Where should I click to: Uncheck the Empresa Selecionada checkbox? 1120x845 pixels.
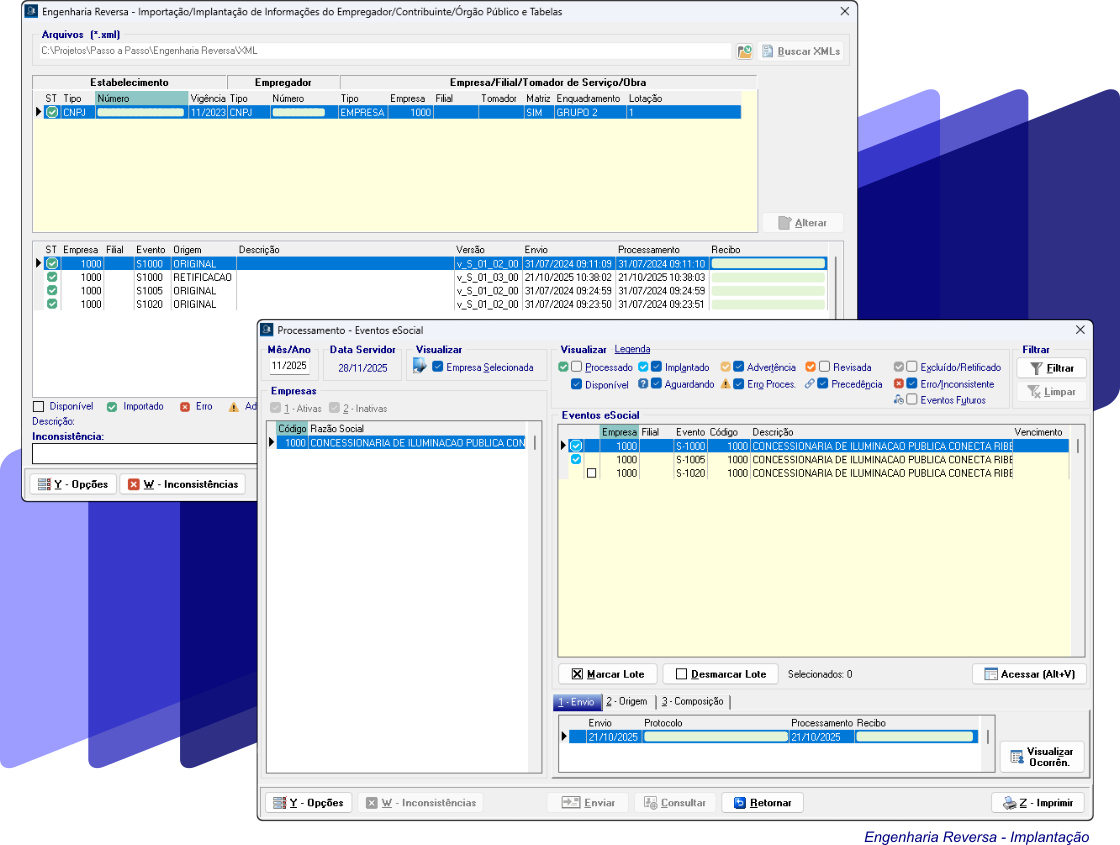(x=438, y=367)
